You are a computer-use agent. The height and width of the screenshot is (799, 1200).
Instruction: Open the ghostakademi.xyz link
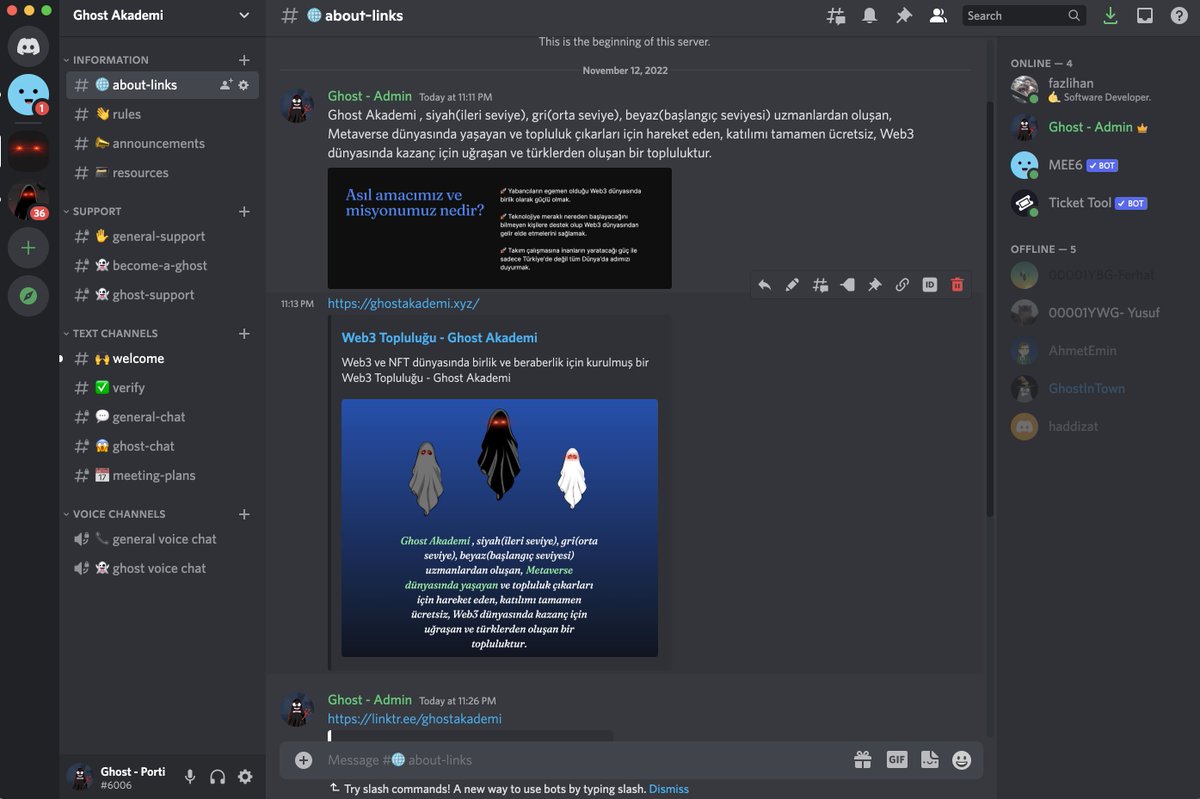(x=404, y=303)
